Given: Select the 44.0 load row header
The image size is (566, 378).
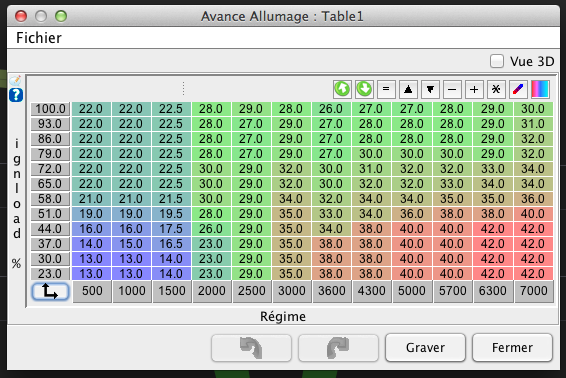Looking at the screenshot, I should (x=50, y=229).
